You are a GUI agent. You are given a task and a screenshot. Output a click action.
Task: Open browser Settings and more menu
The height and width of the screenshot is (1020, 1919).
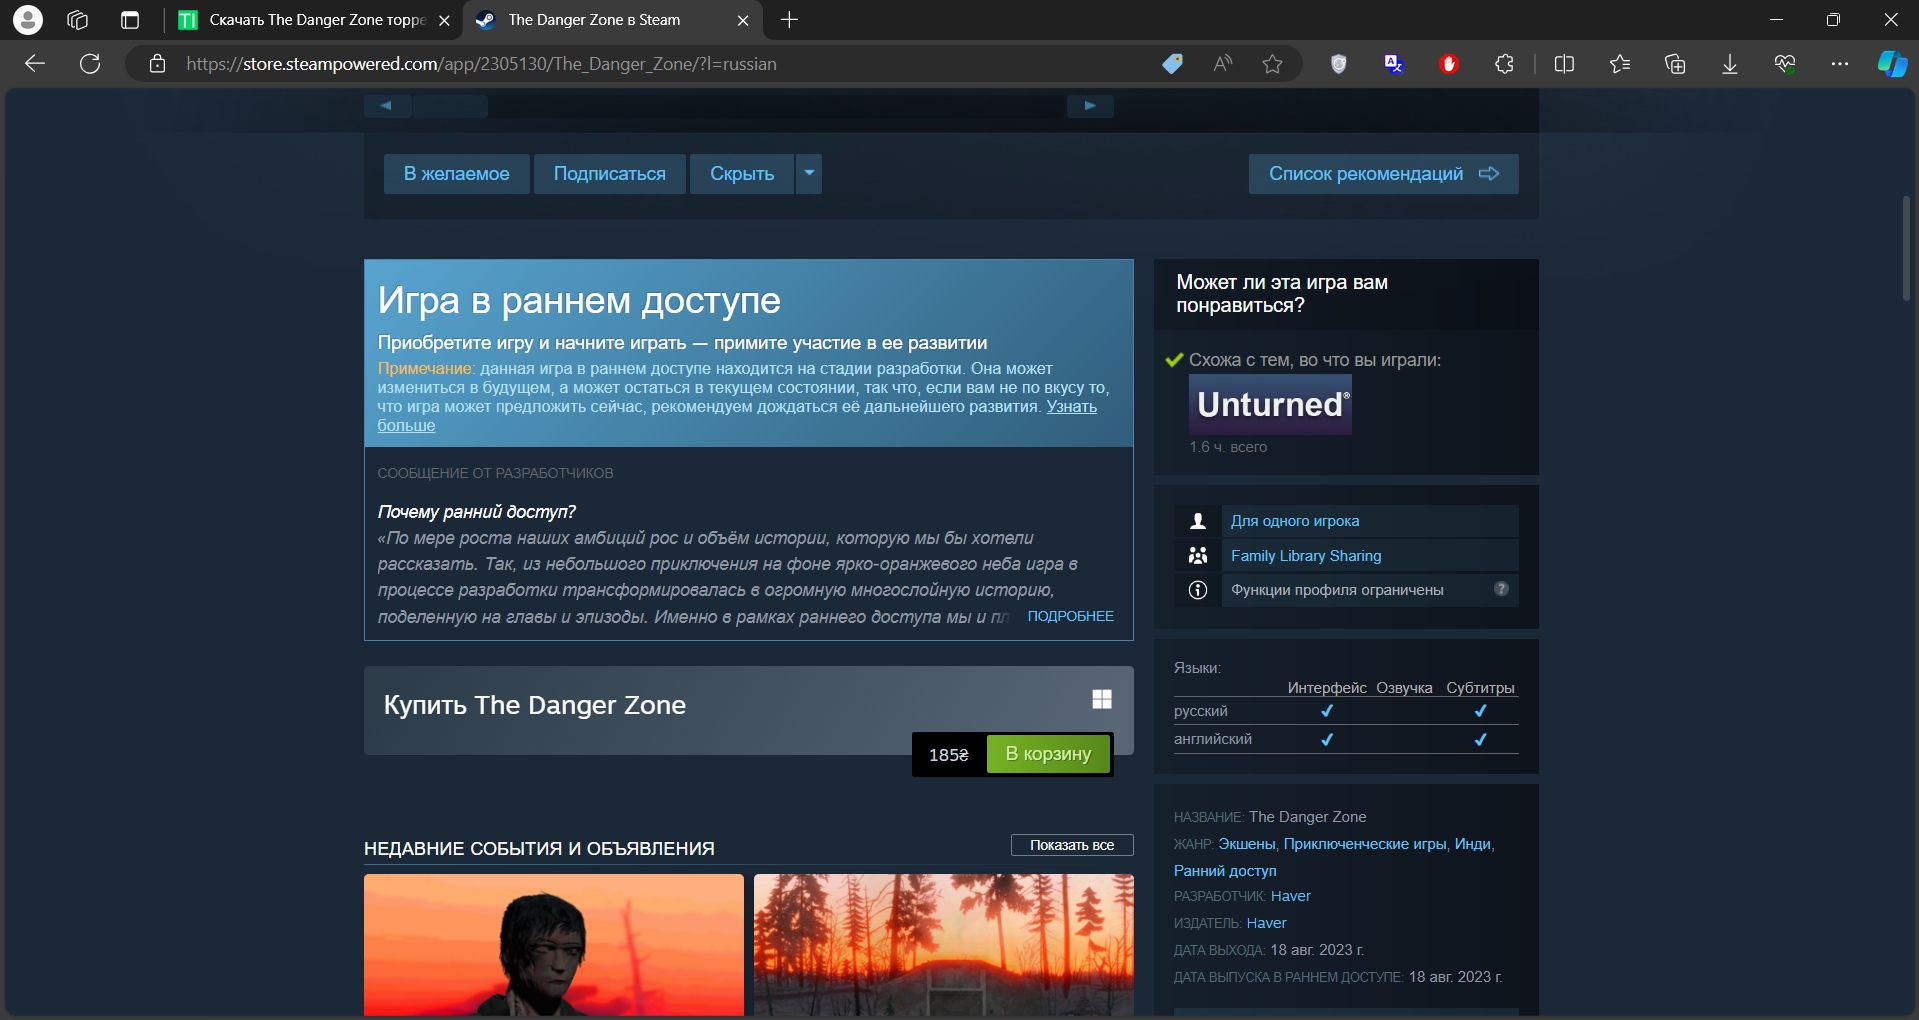pyautogui.click(x=1840, y=64)
